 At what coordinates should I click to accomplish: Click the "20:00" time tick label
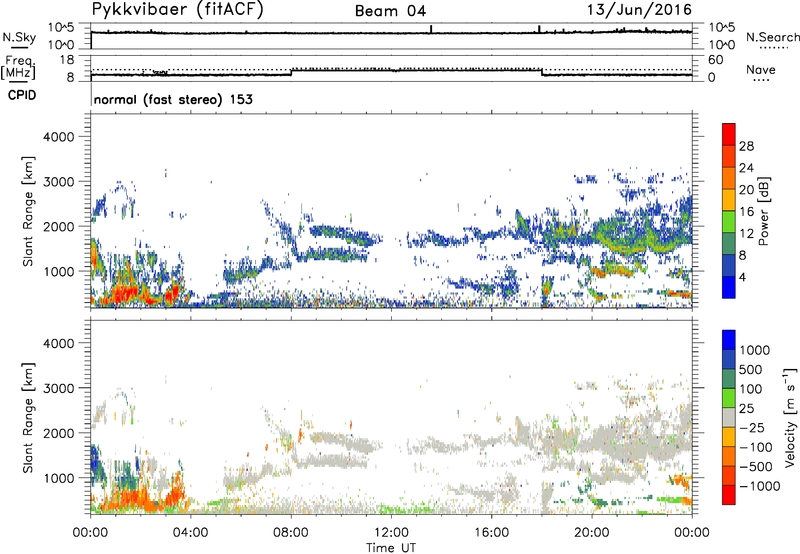pos(591,533)
